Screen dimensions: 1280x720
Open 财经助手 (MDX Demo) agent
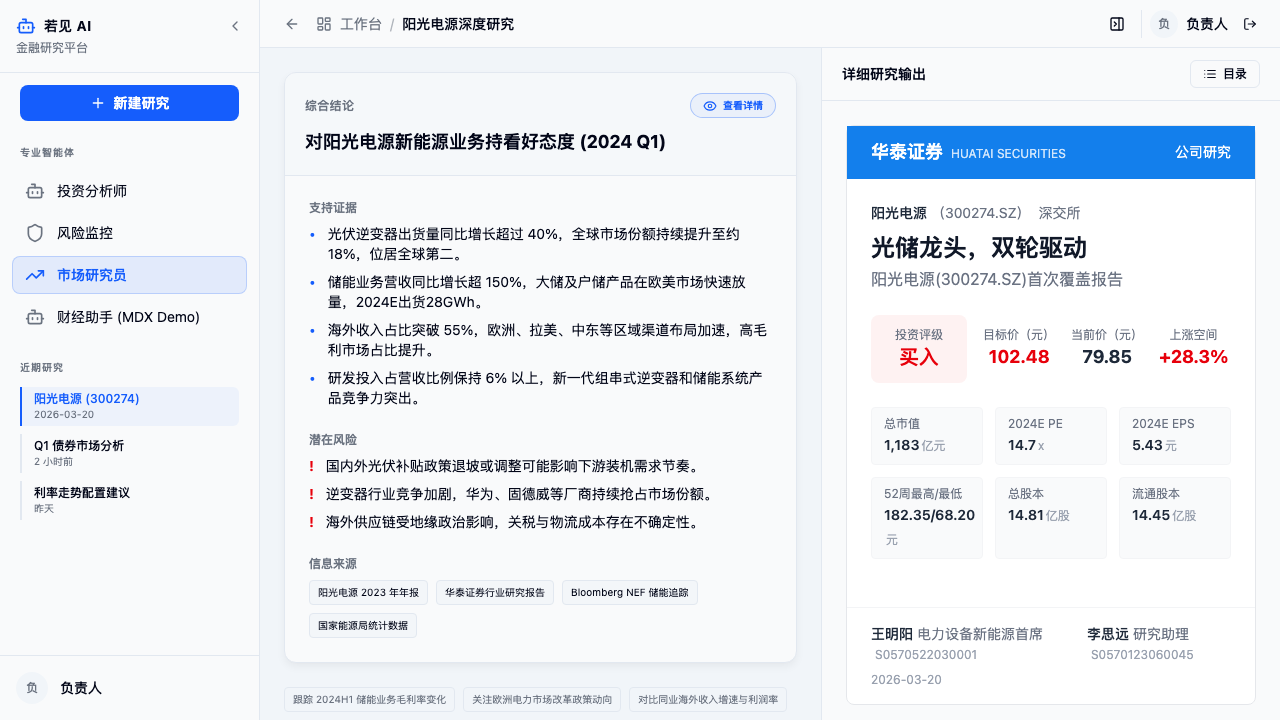pos(129,317)
